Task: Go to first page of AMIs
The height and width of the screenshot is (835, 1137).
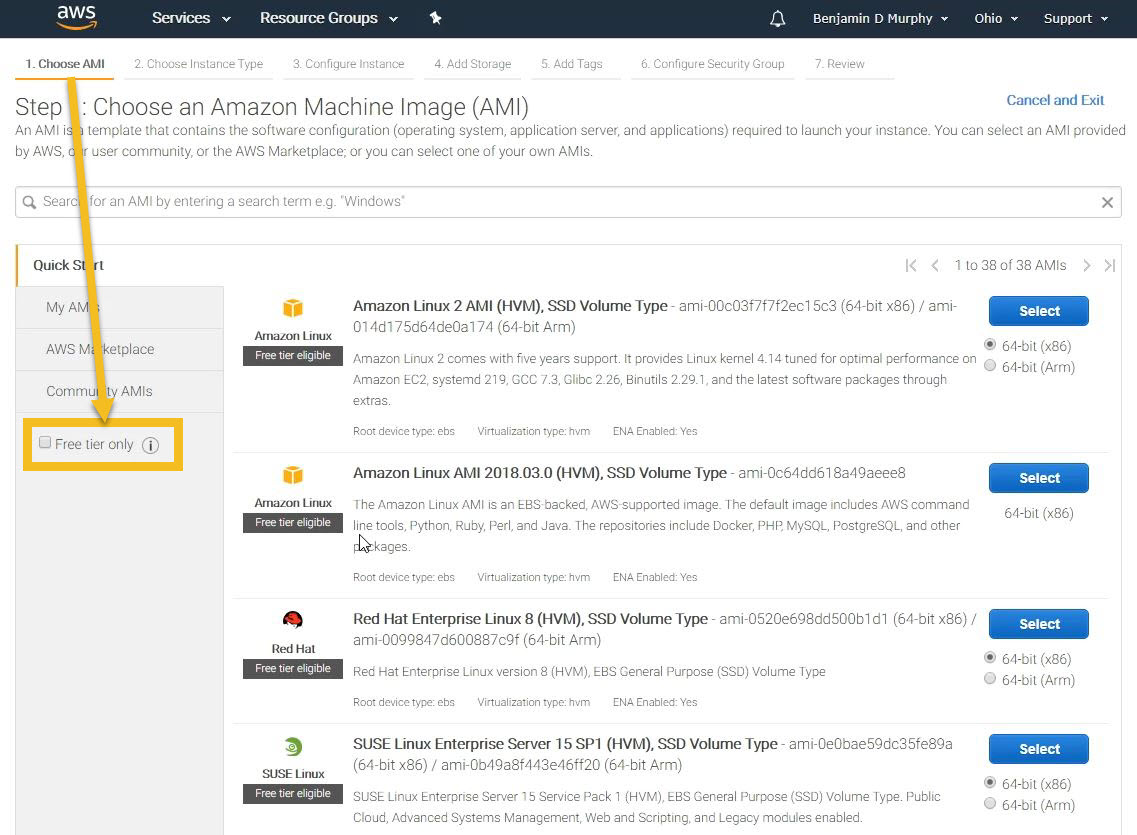Action: point(911,265)
